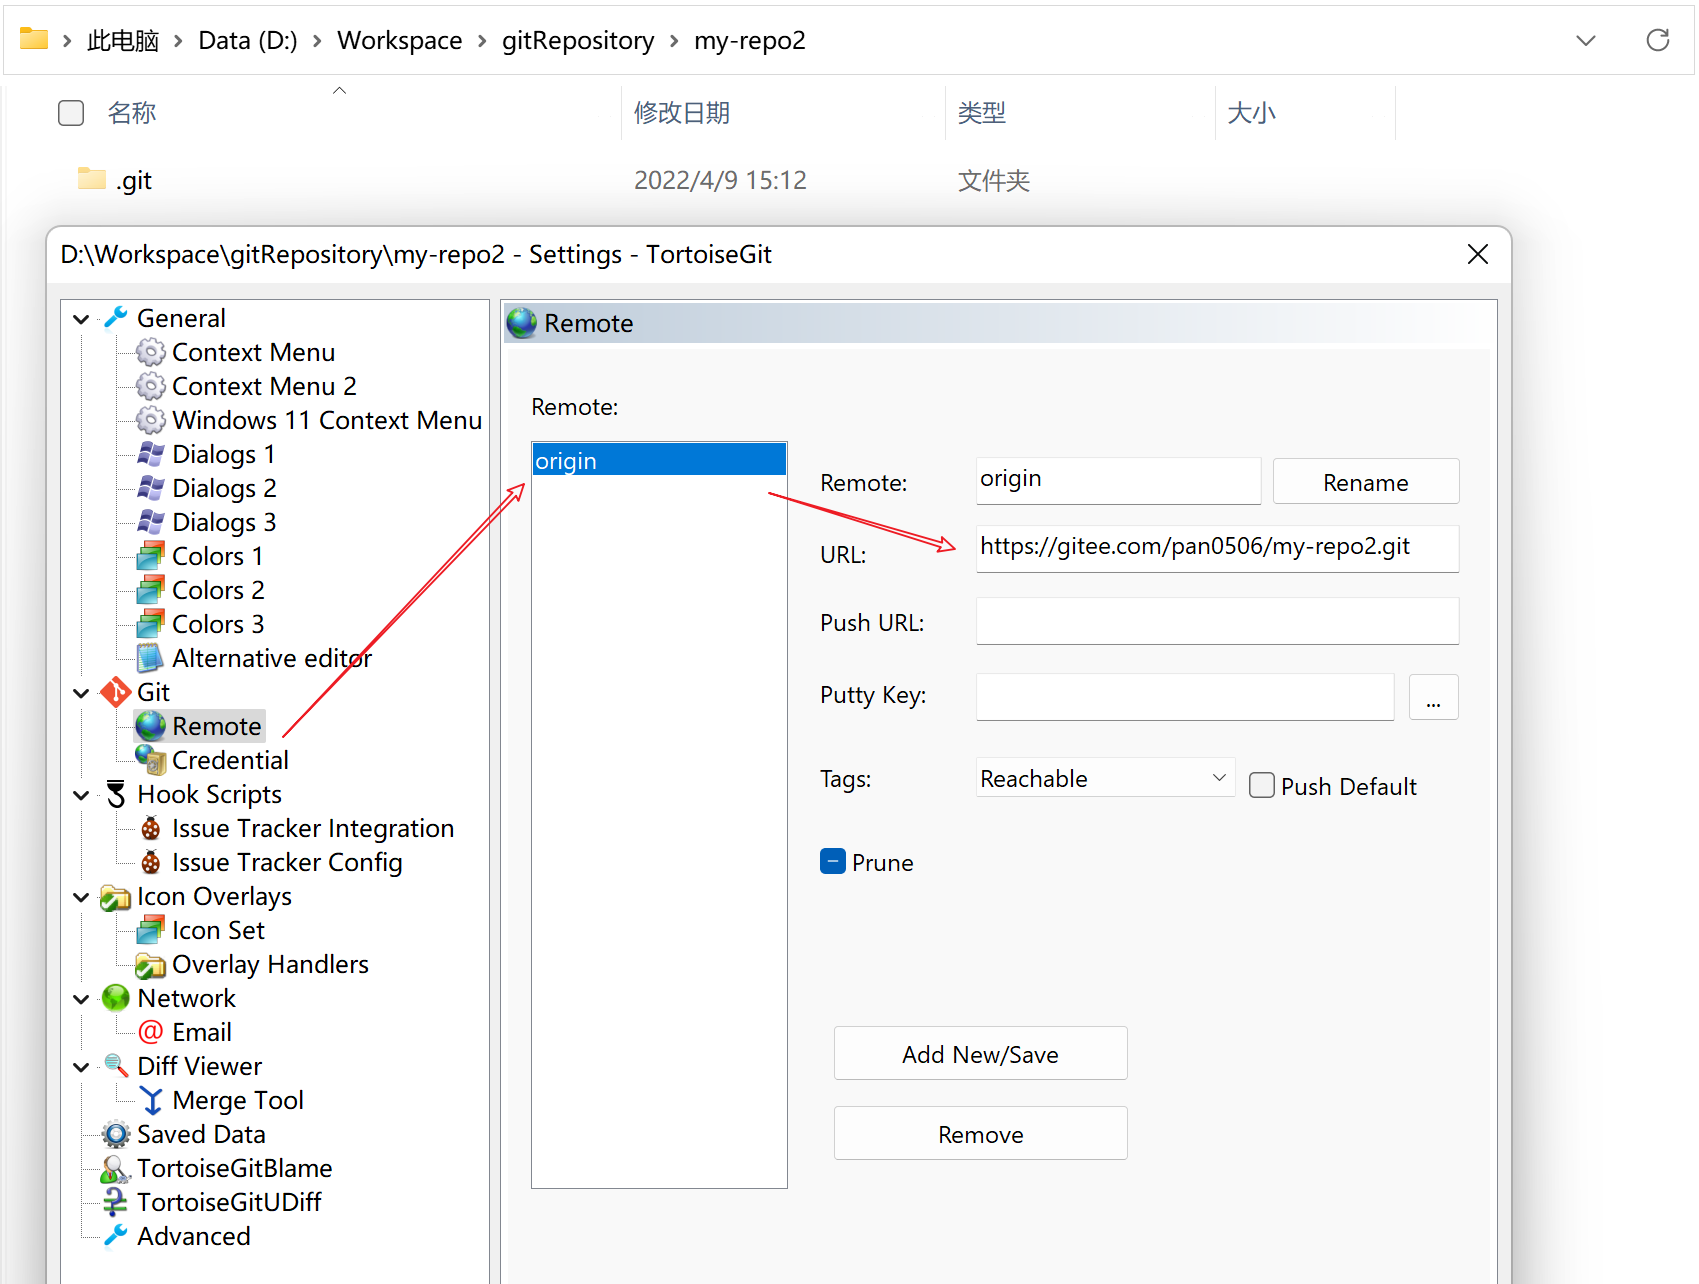This screenshot has width=1699, height=1284.
Task: Click the Email at-sign icon
Action: [150, 1032]
